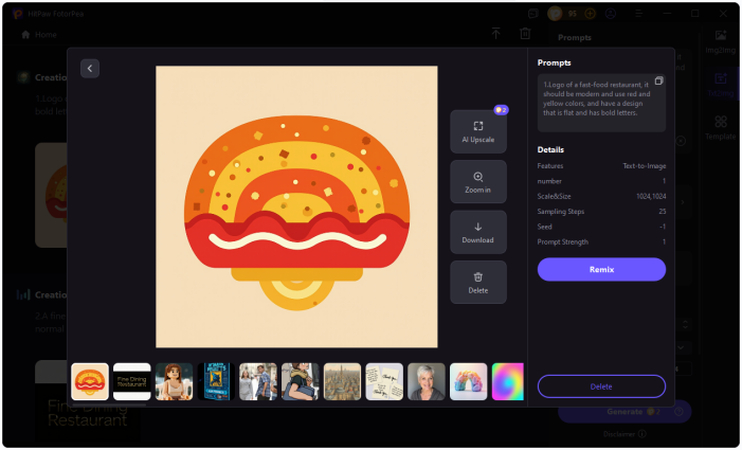Click the outlined Delete button in details panel
The height and width of the screenshot is (450, 742).
pyautogui.click(x=601, y=387)
